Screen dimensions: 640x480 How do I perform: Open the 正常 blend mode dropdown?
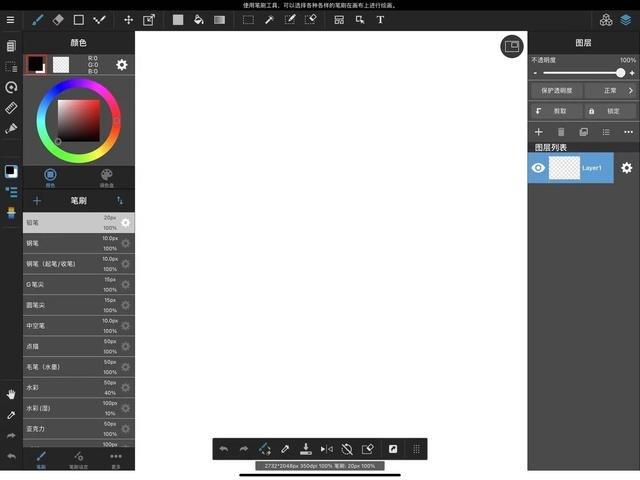click(612, 90)
